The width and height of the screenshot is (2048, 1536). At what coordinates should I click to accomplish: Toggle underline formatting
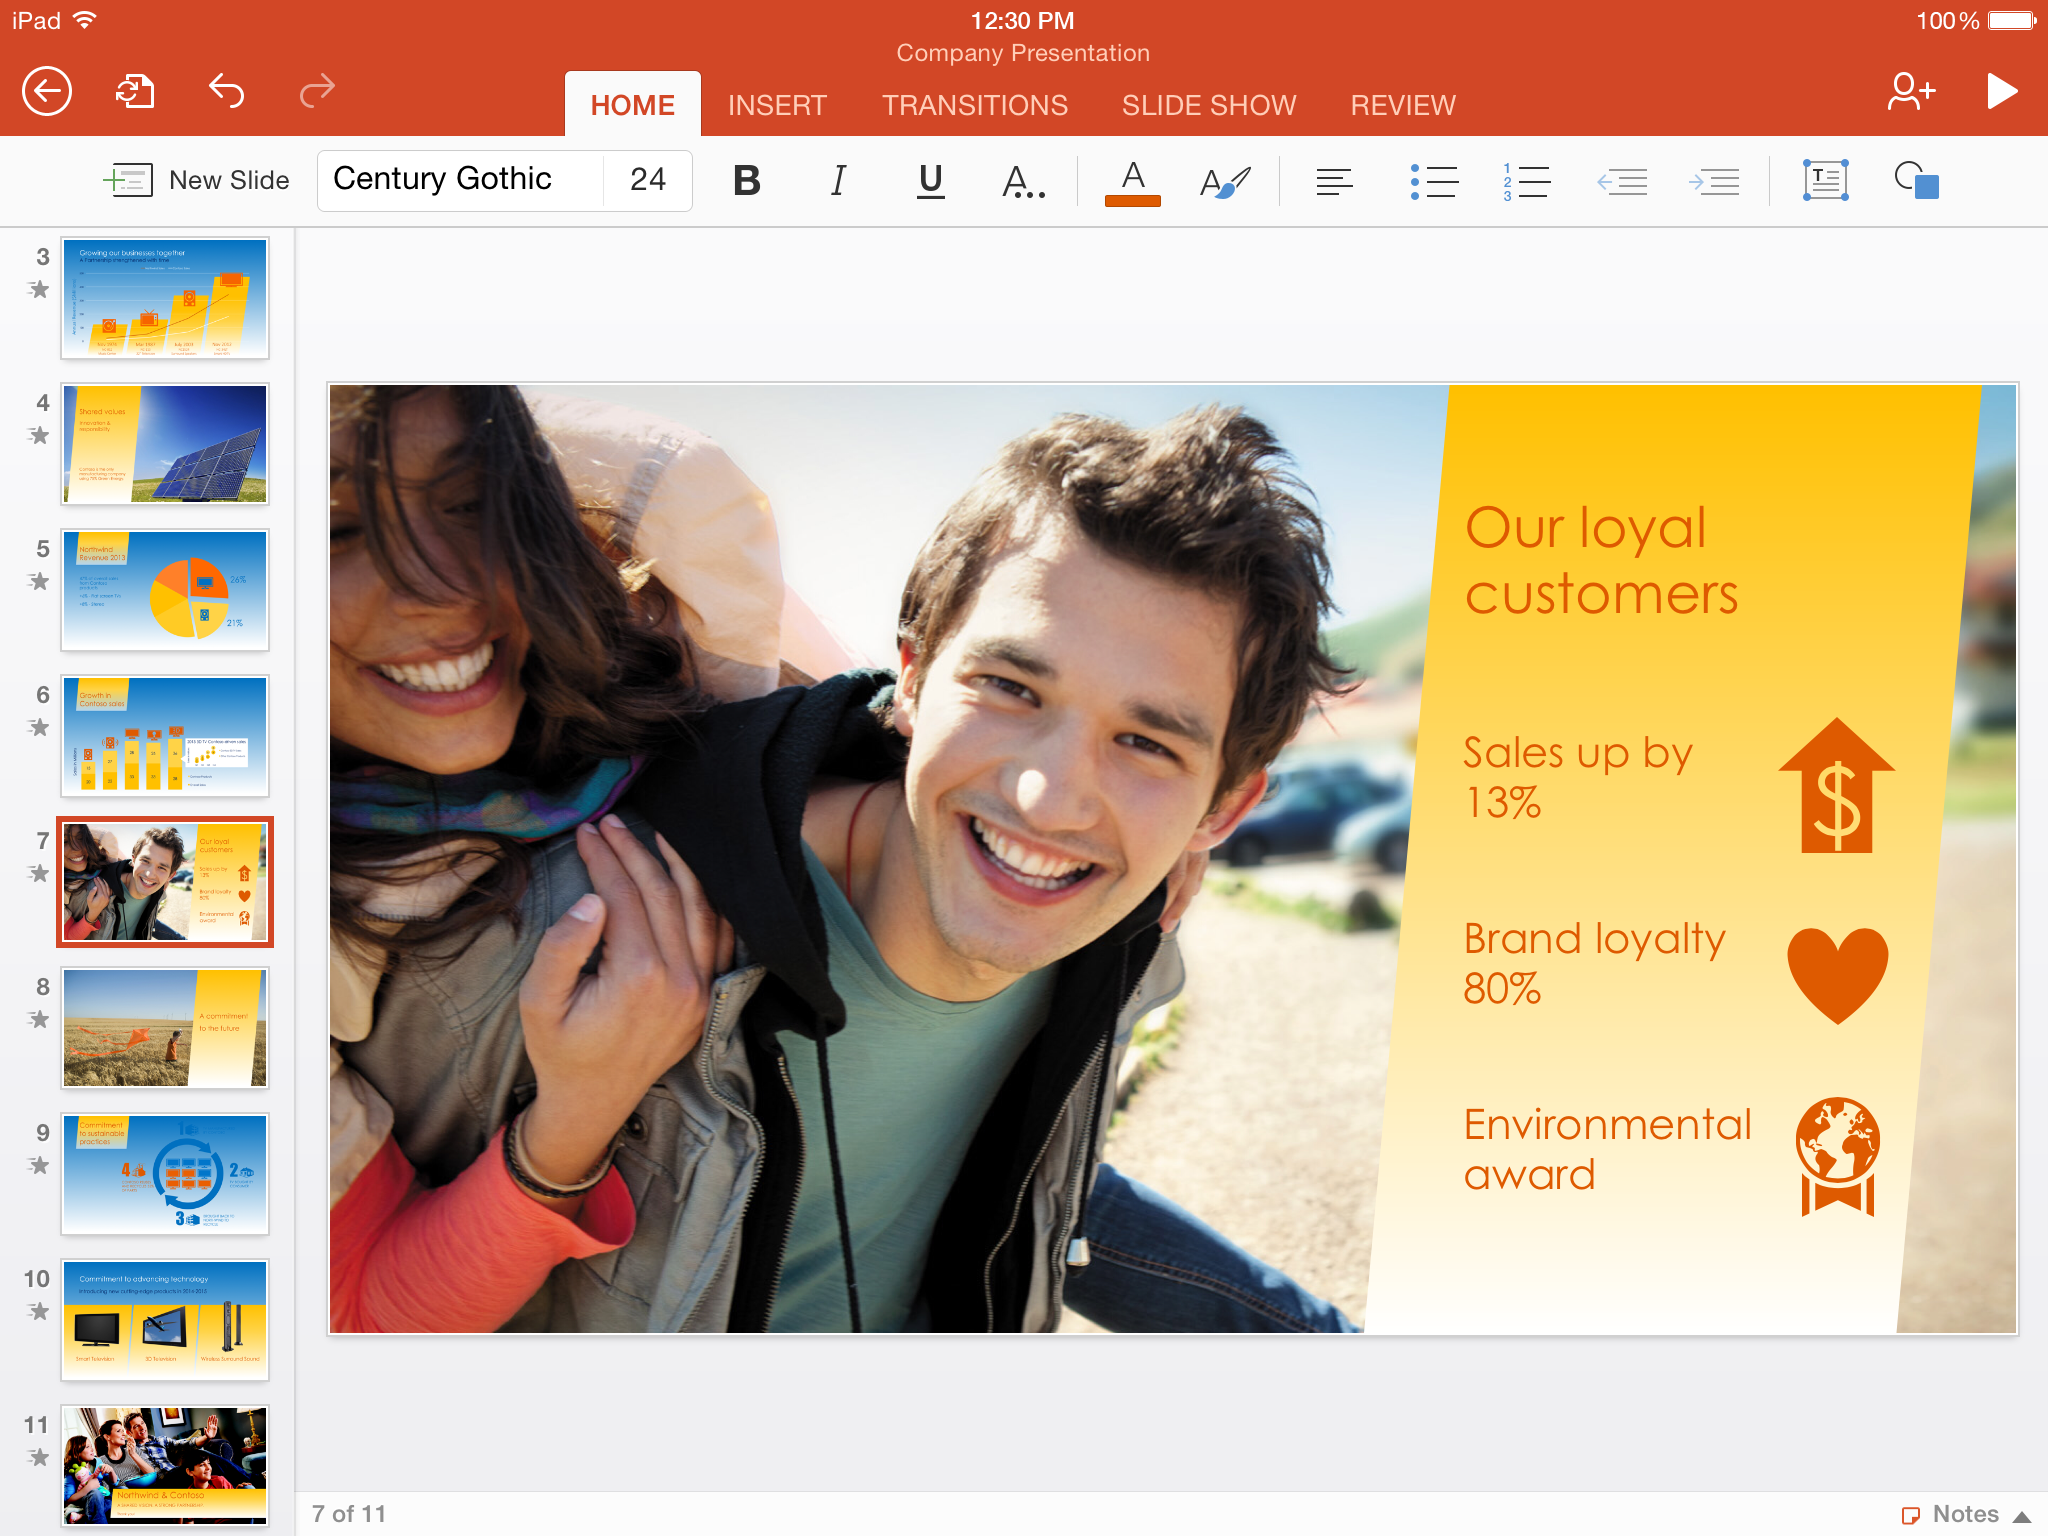click(x=929, y=181)
